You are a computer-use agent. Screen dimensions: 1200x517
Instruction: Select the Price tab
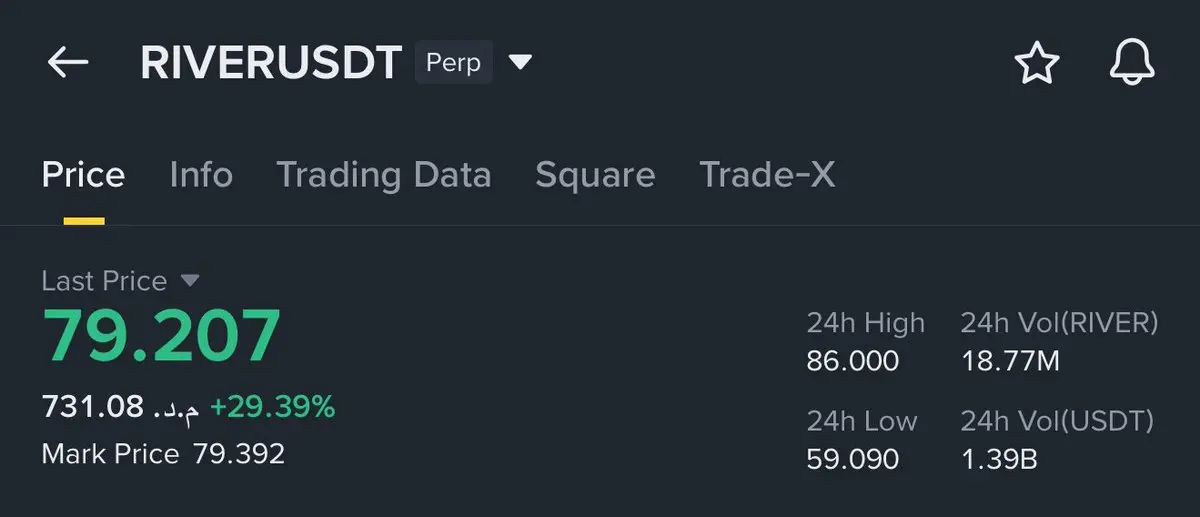coord(83,175)
